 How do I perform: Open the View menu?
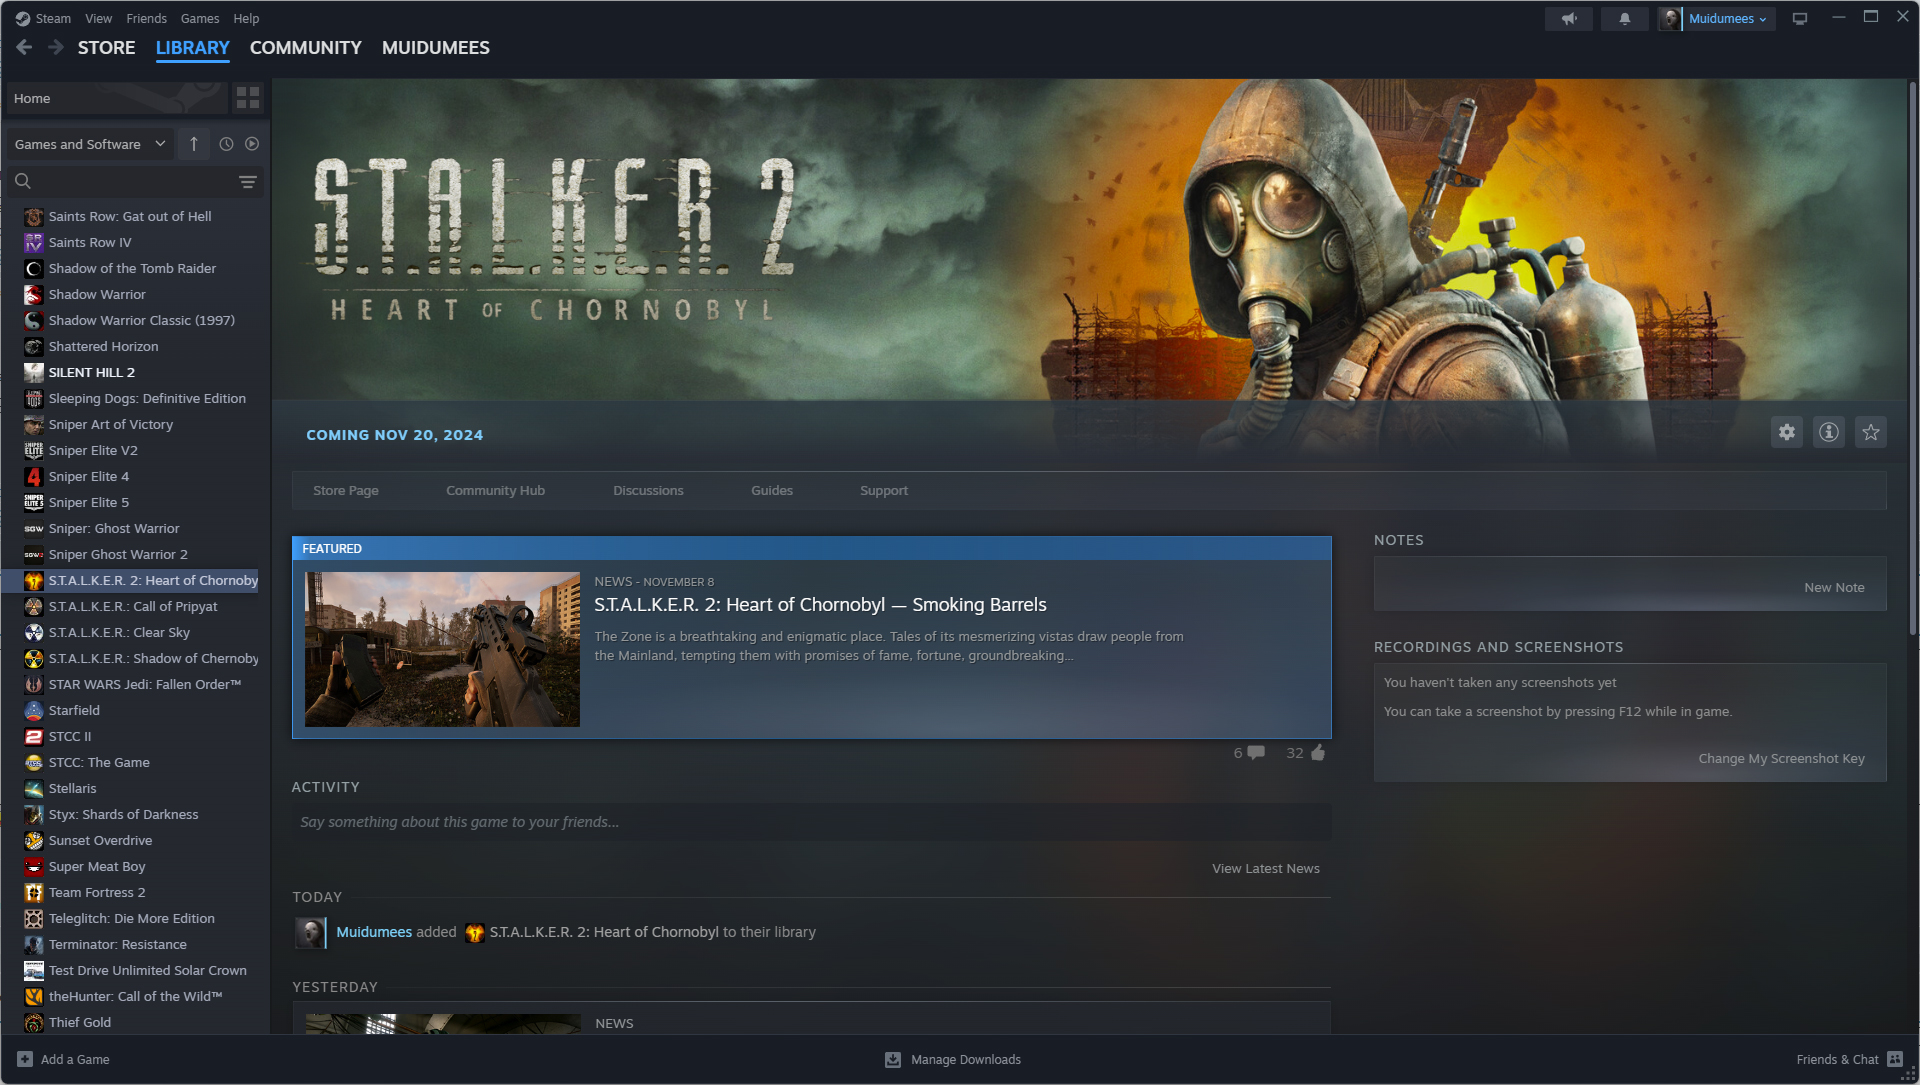[99, 19]
